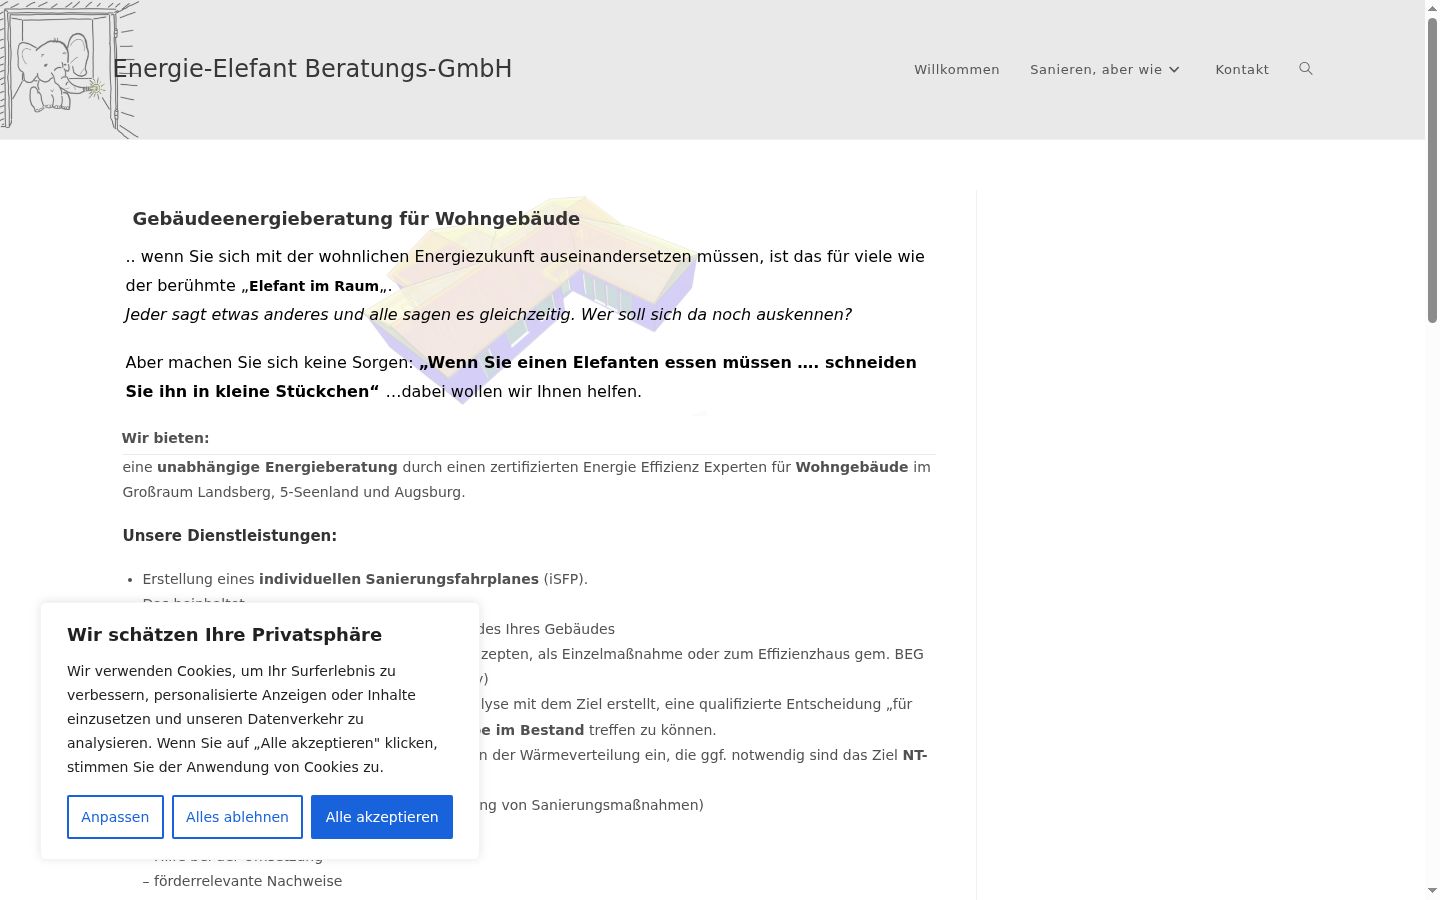This screenshot has height=900, width=1440.
Task: Click Alle akzeptieren cookie button
Action: pos(382,817)
